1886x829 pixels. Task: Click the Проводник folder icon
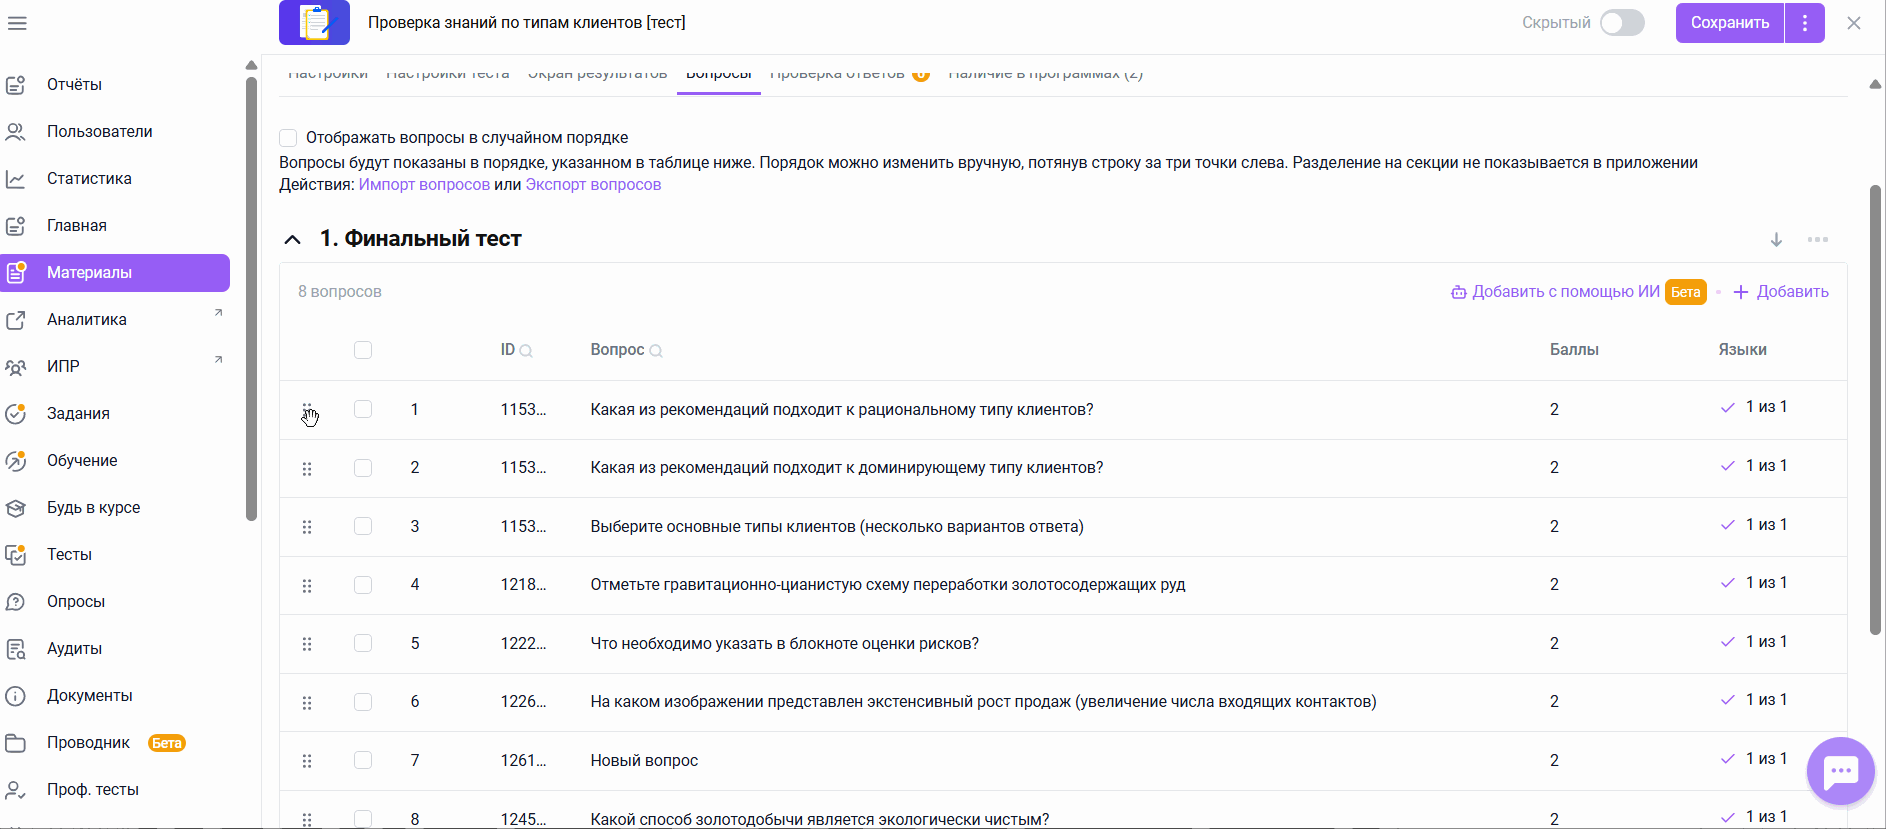(x=16, y=743)
